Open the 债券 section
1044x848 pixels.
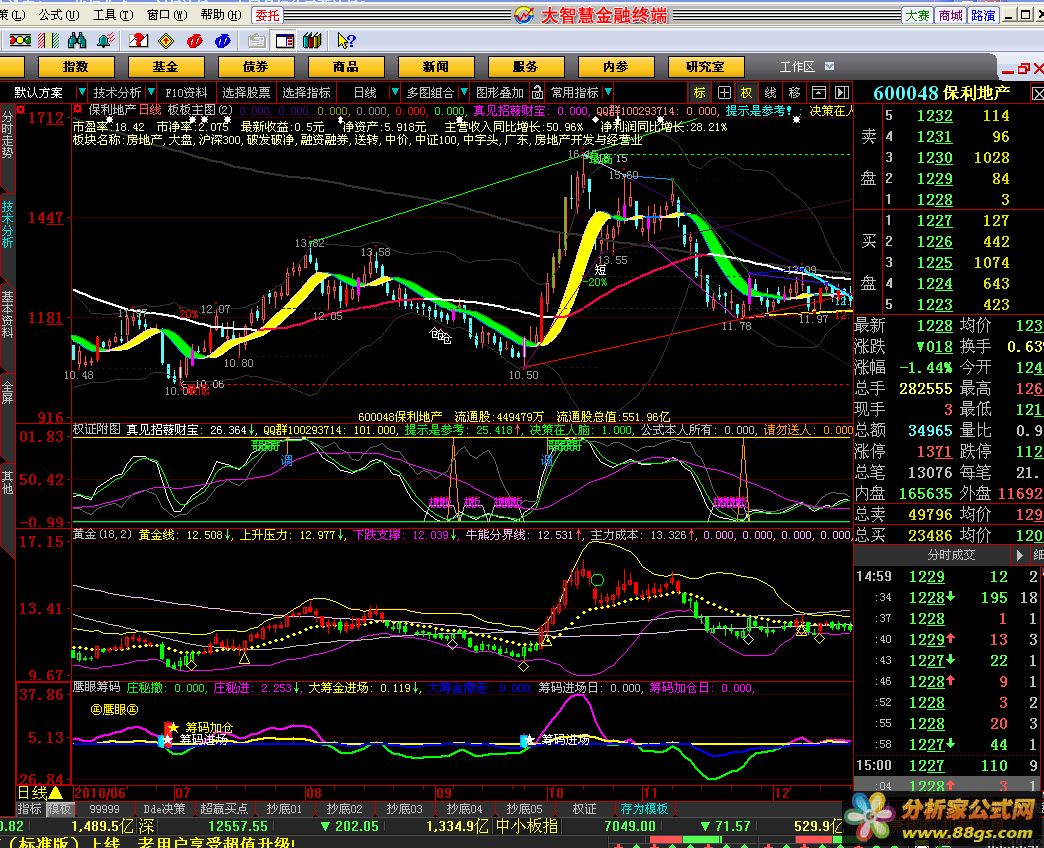click(256, 67)
